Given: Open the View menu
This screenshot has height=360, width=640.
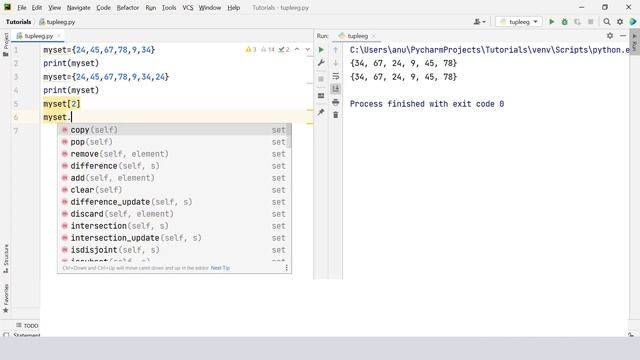Looking at the screenshot, I should point(54,7).
